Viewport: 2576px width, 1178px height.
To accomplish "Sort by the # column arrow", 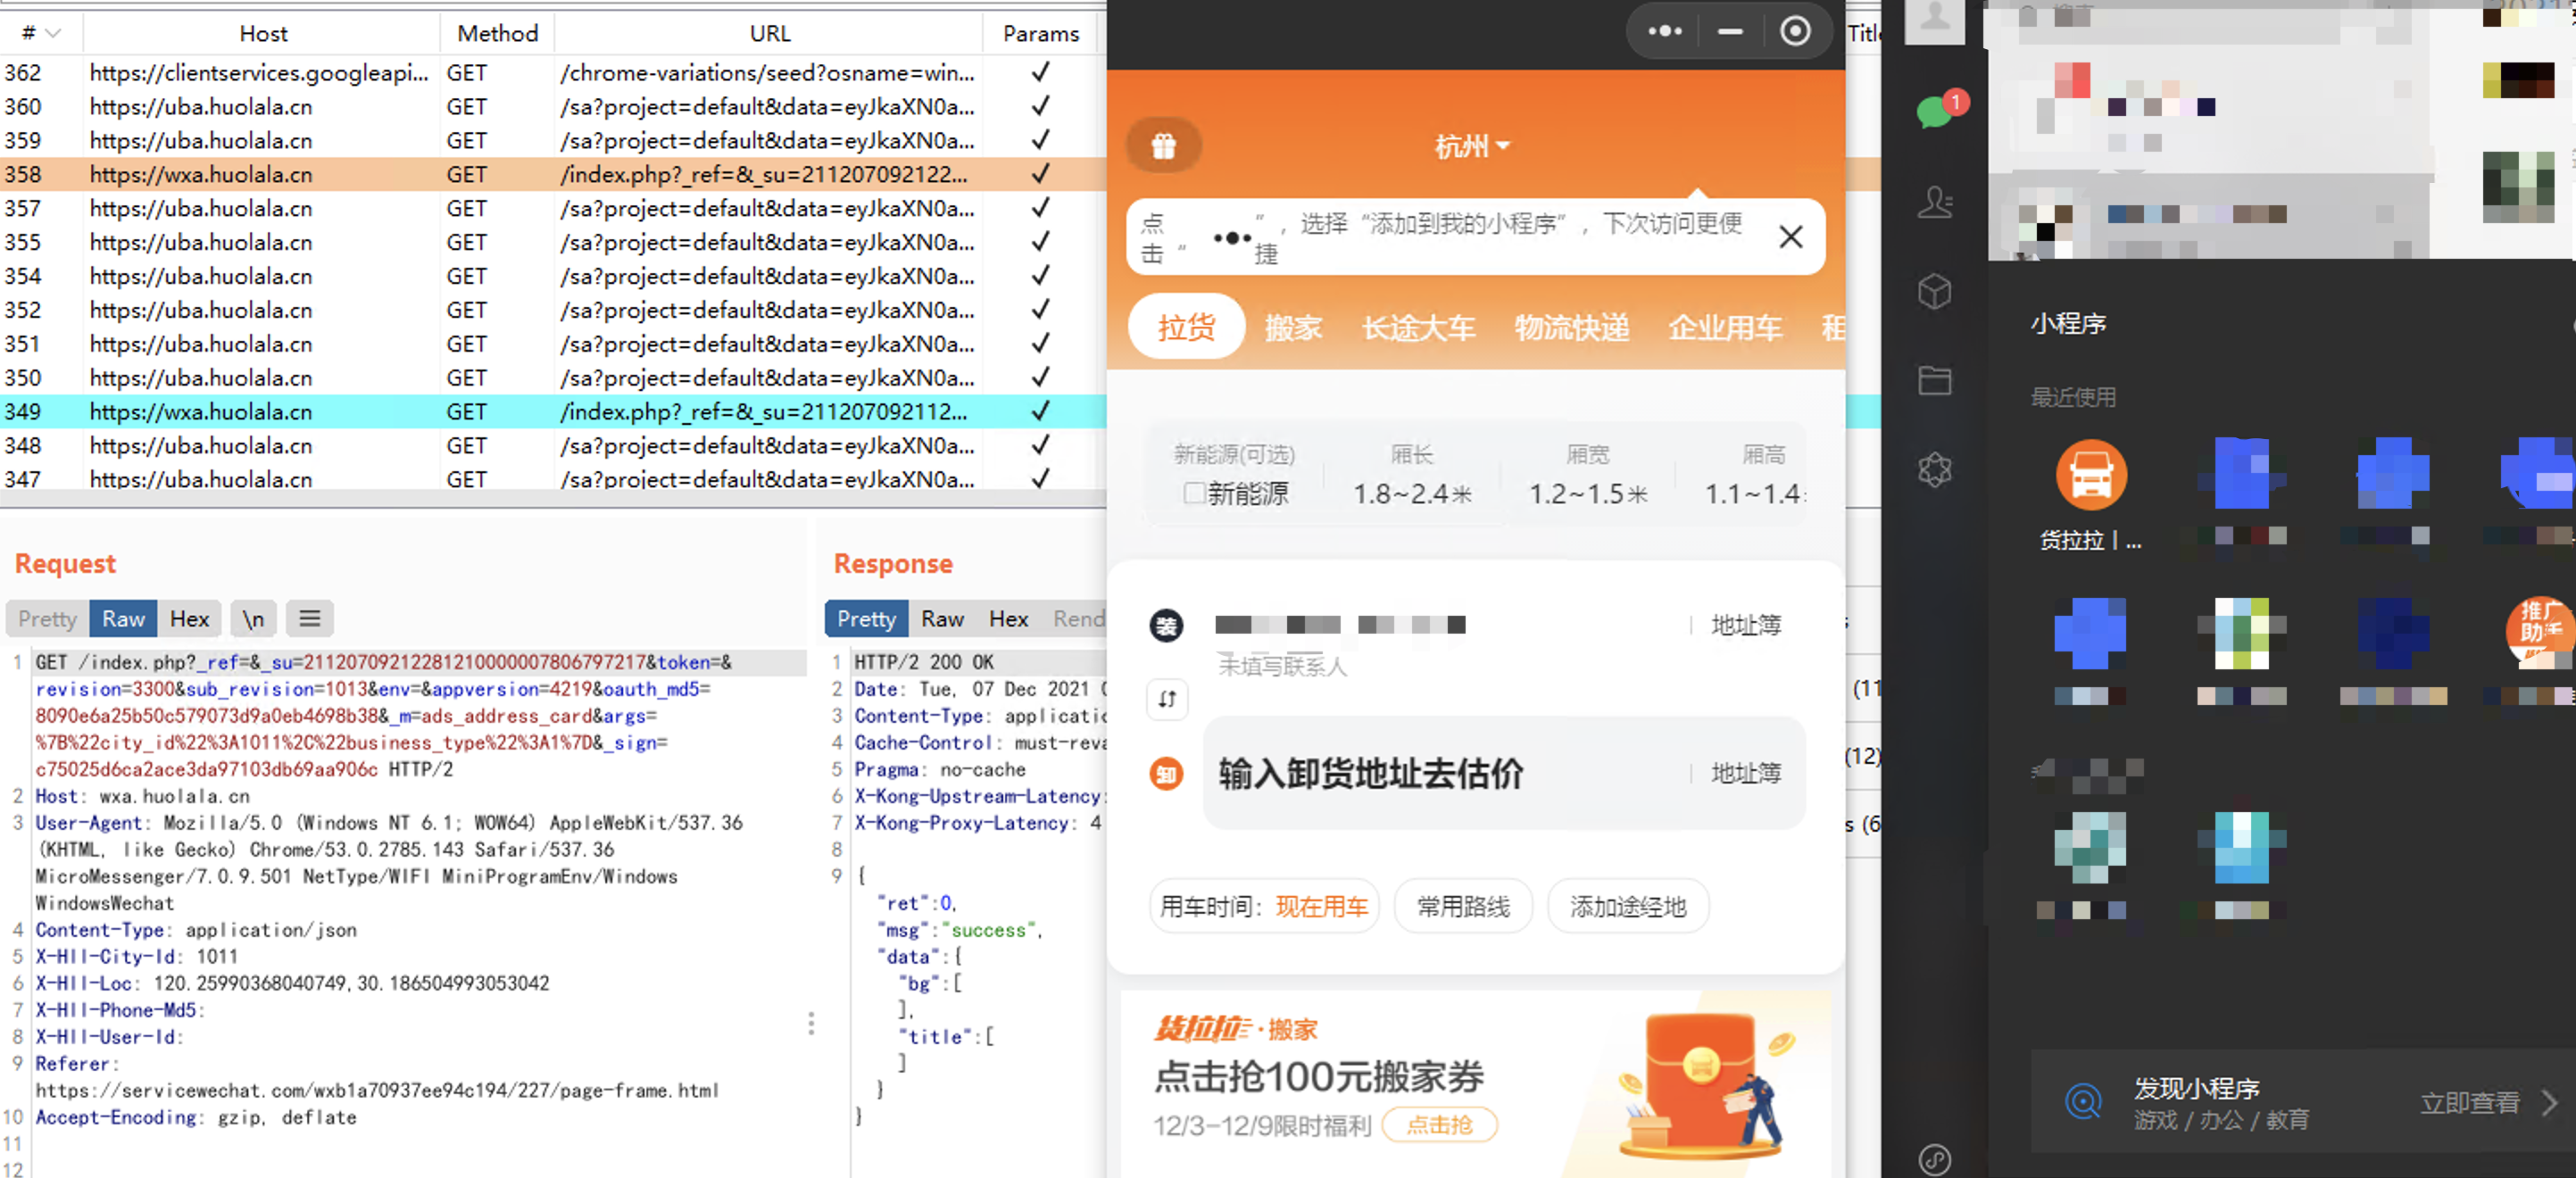I will point(53,33).
